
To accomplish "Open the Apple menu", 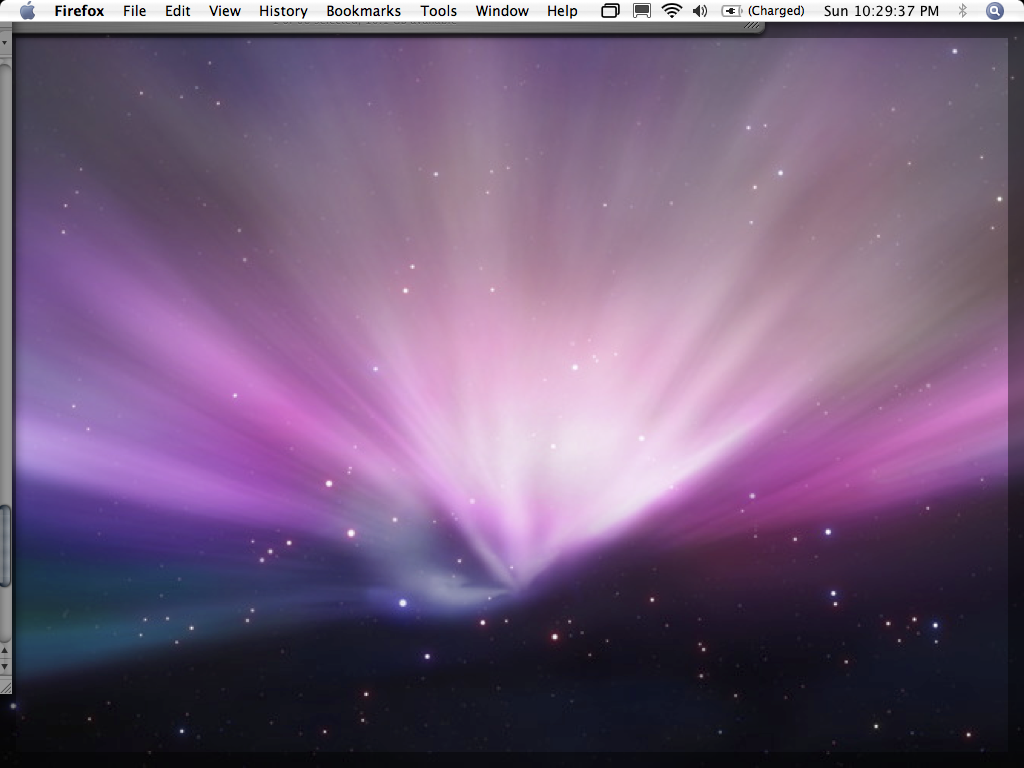I will (x=27, y=11).
